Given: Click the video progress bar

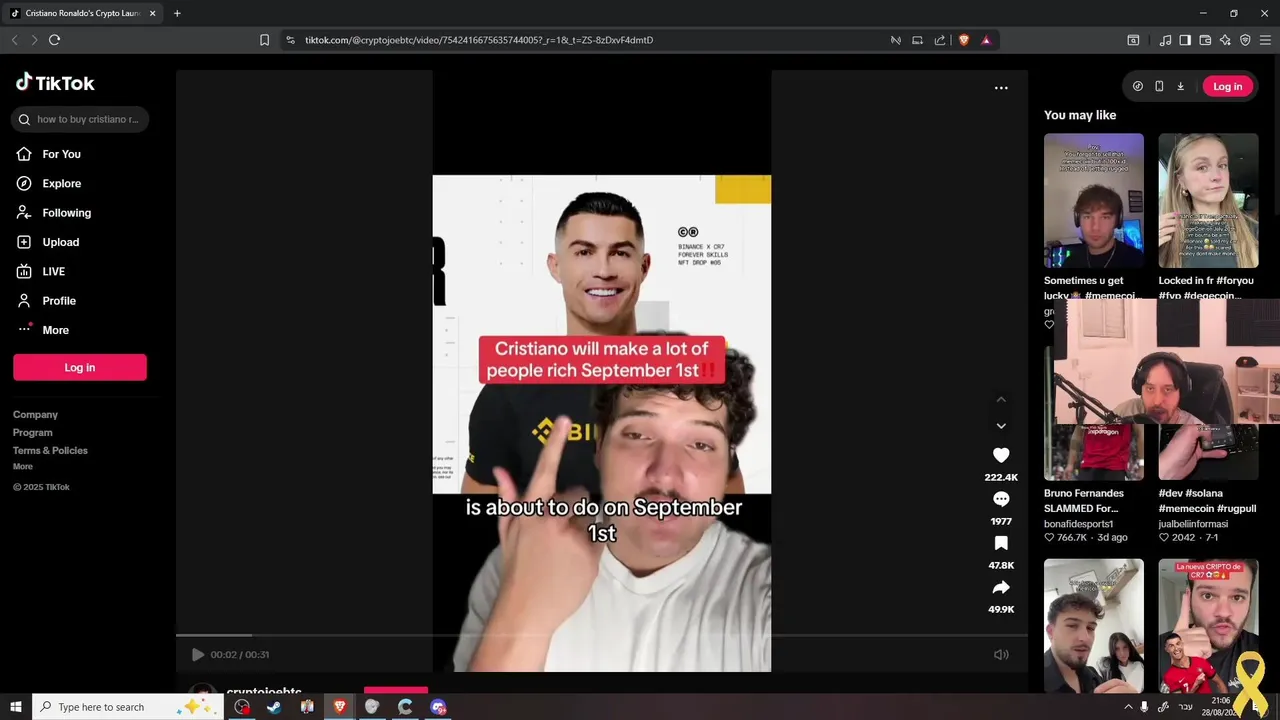Looking at the screenshot, I should (602, 635).
